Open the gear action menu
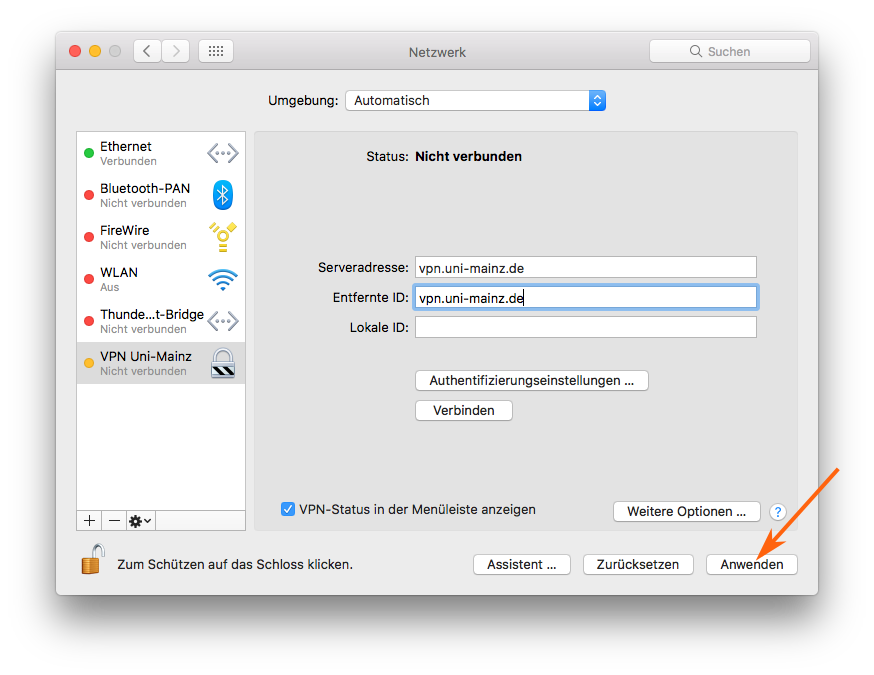Viewport: 874px width, 675px height. [x=140, y=521]
